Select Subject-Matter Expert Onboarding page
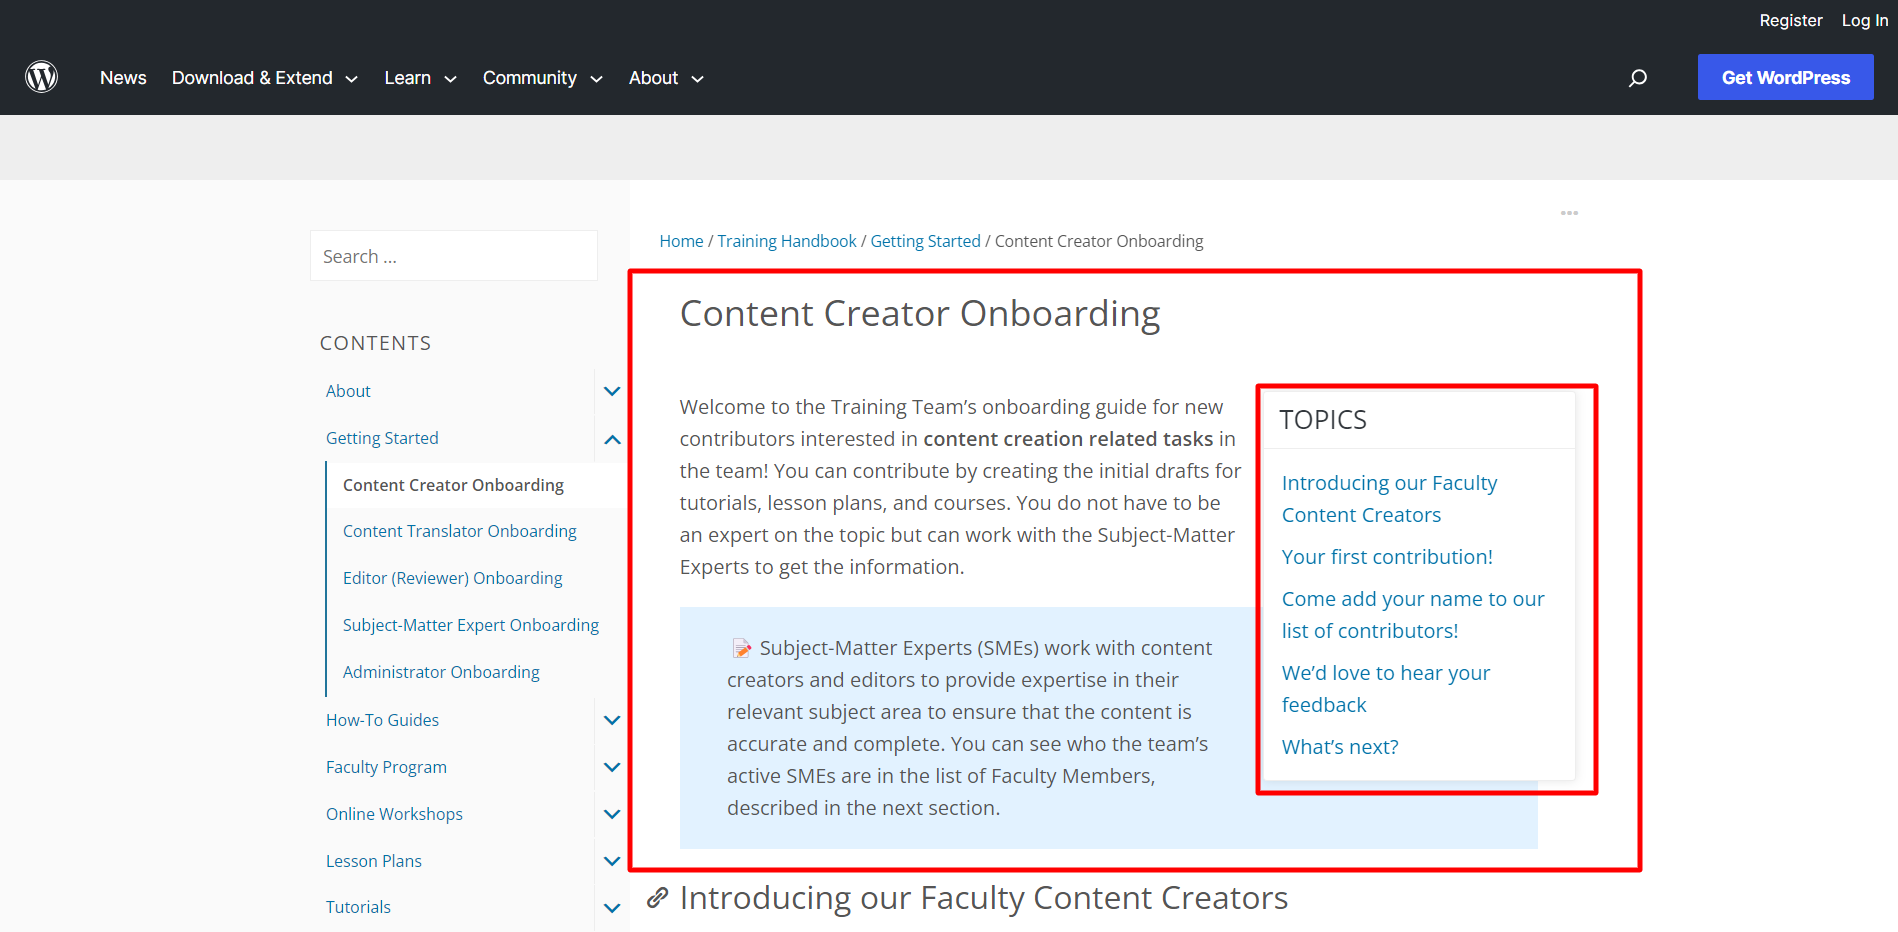Screen dimensions: 1898x932 (470, 624)
